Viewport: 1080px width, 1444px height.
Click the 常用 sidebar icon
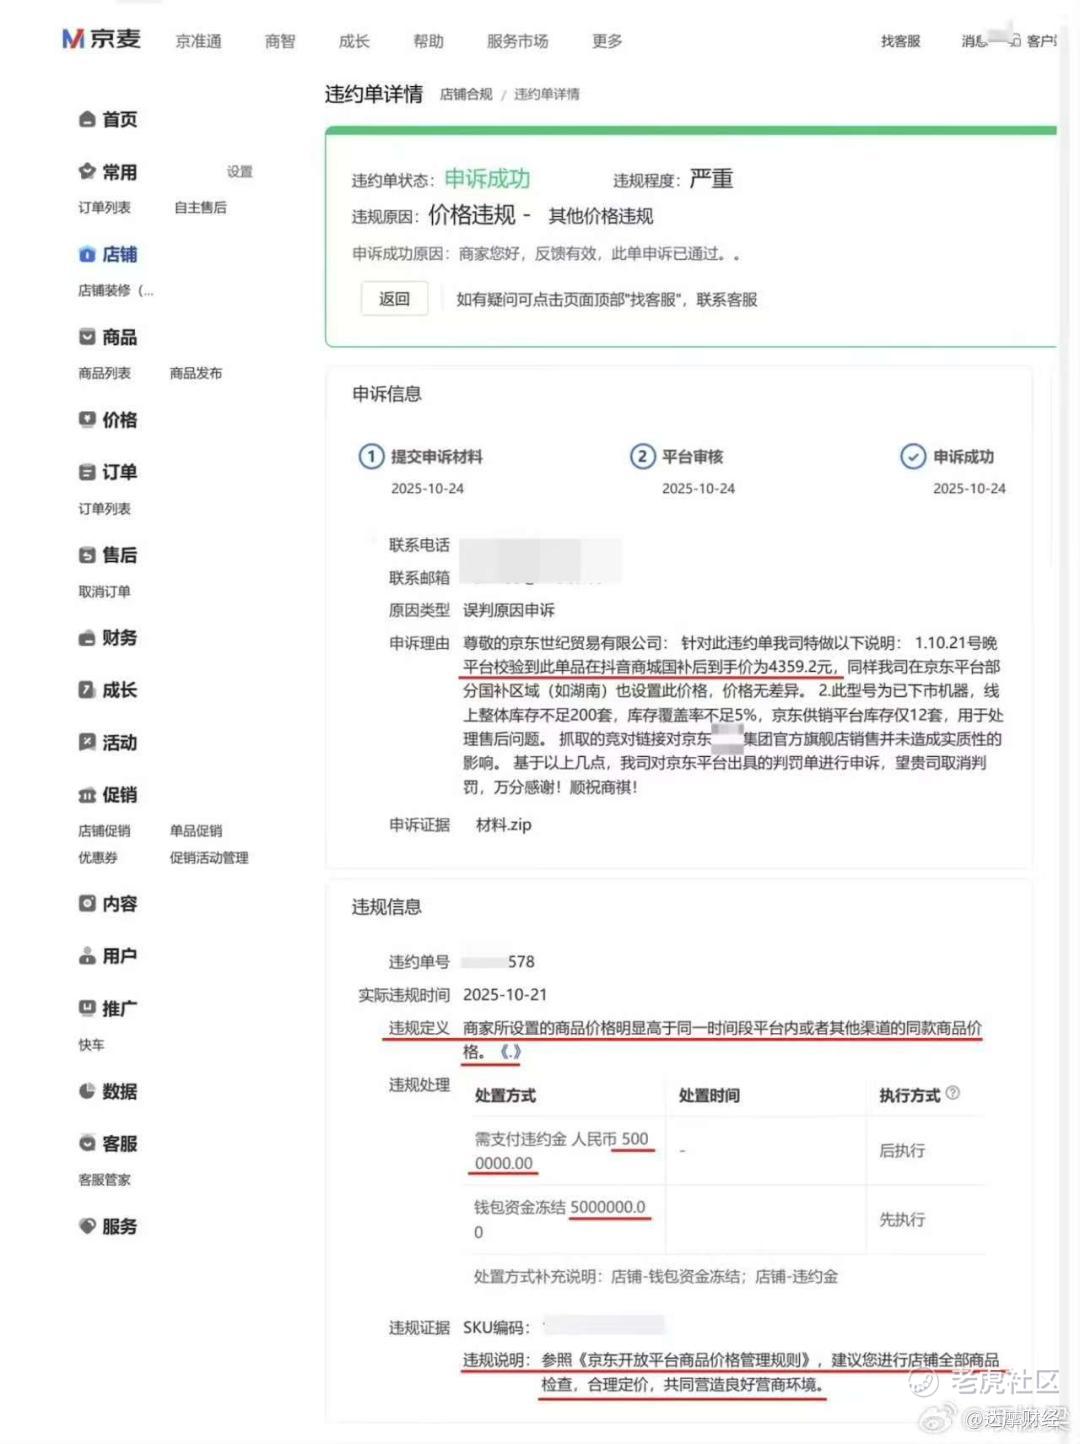click(87, 171)
